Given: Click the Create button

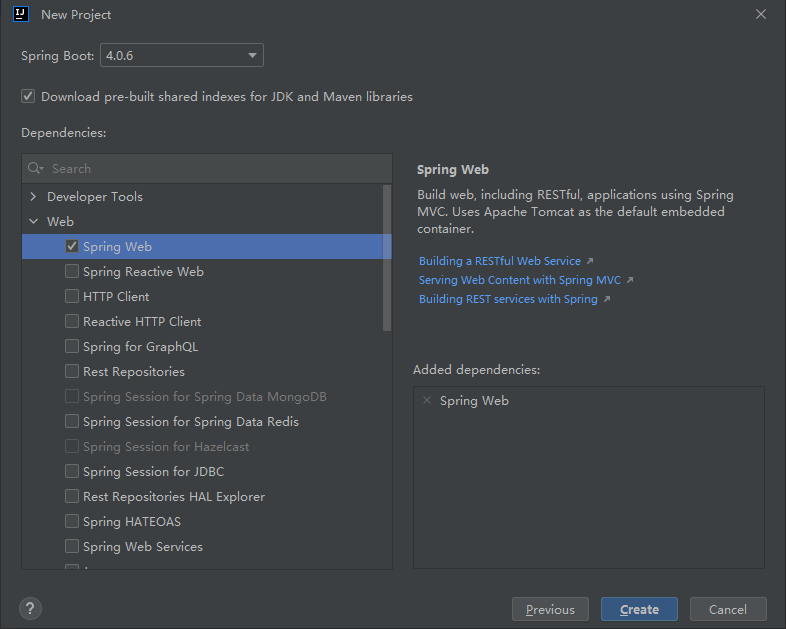Looking at the screenshot, I should (x=639, y=609).
